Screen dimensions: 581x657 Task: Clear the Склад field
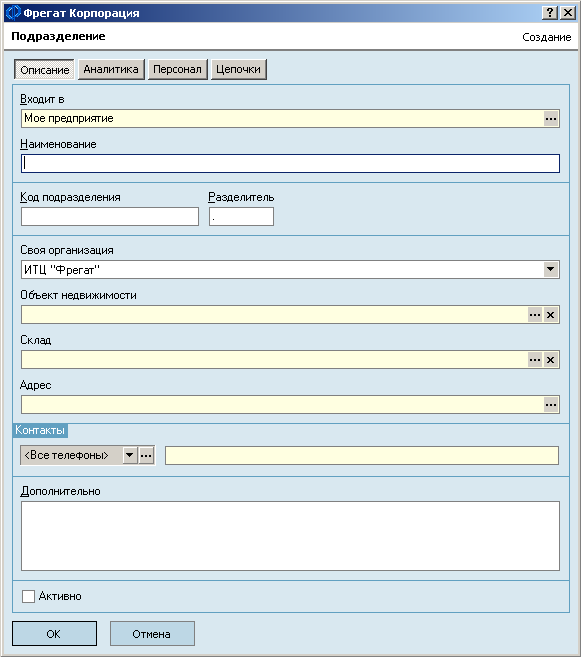click(x=550, y=360)
